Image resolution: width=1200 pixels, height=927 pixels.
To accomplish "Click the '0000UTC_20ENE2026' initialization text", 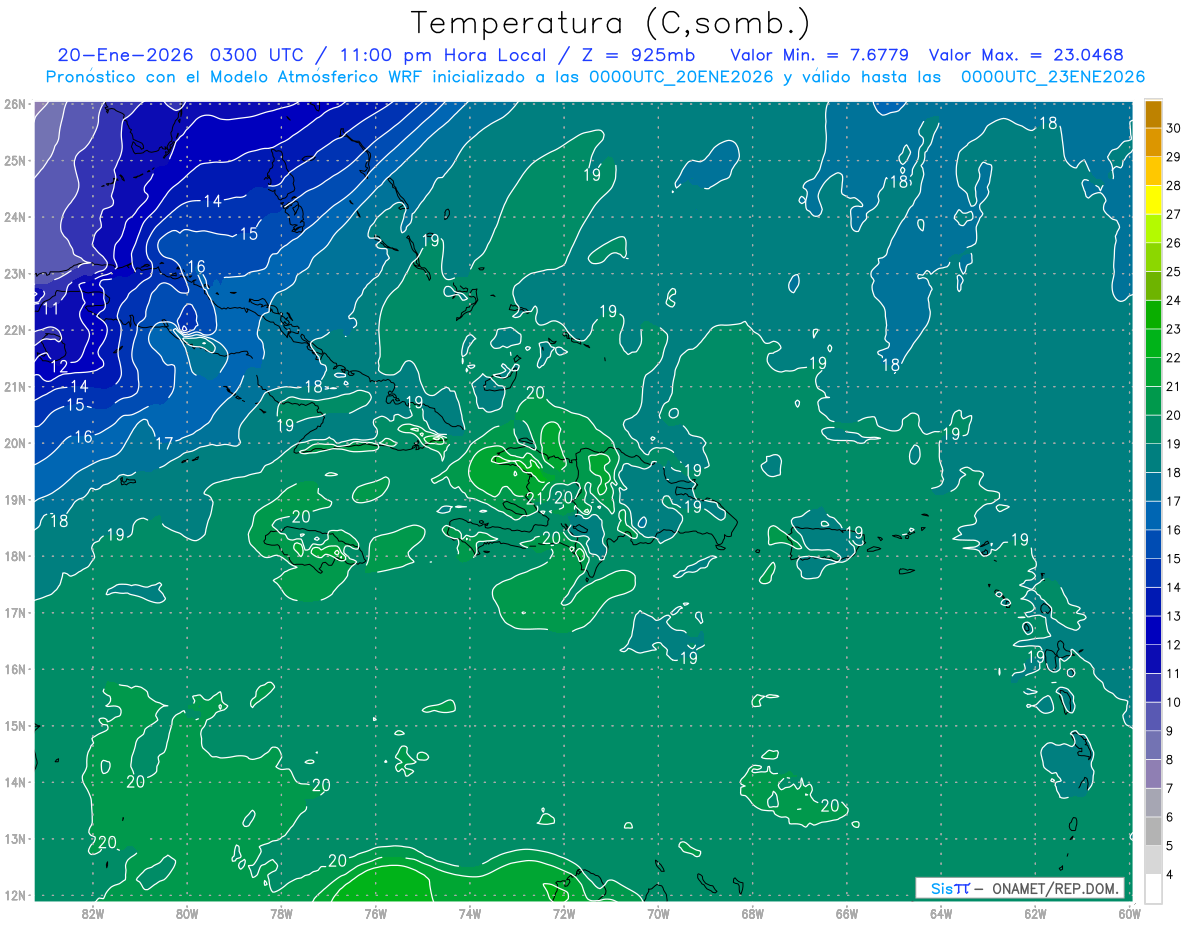I will tap(681, 77).
